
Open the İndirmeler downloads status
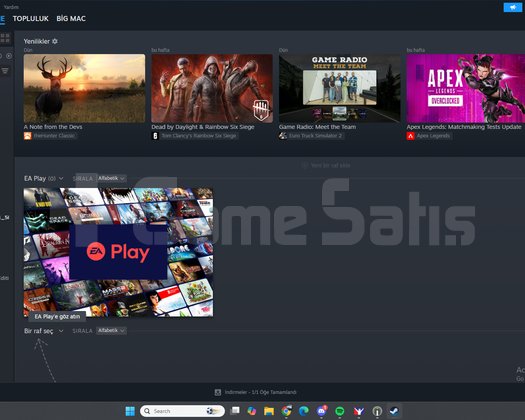coord(260,392)
